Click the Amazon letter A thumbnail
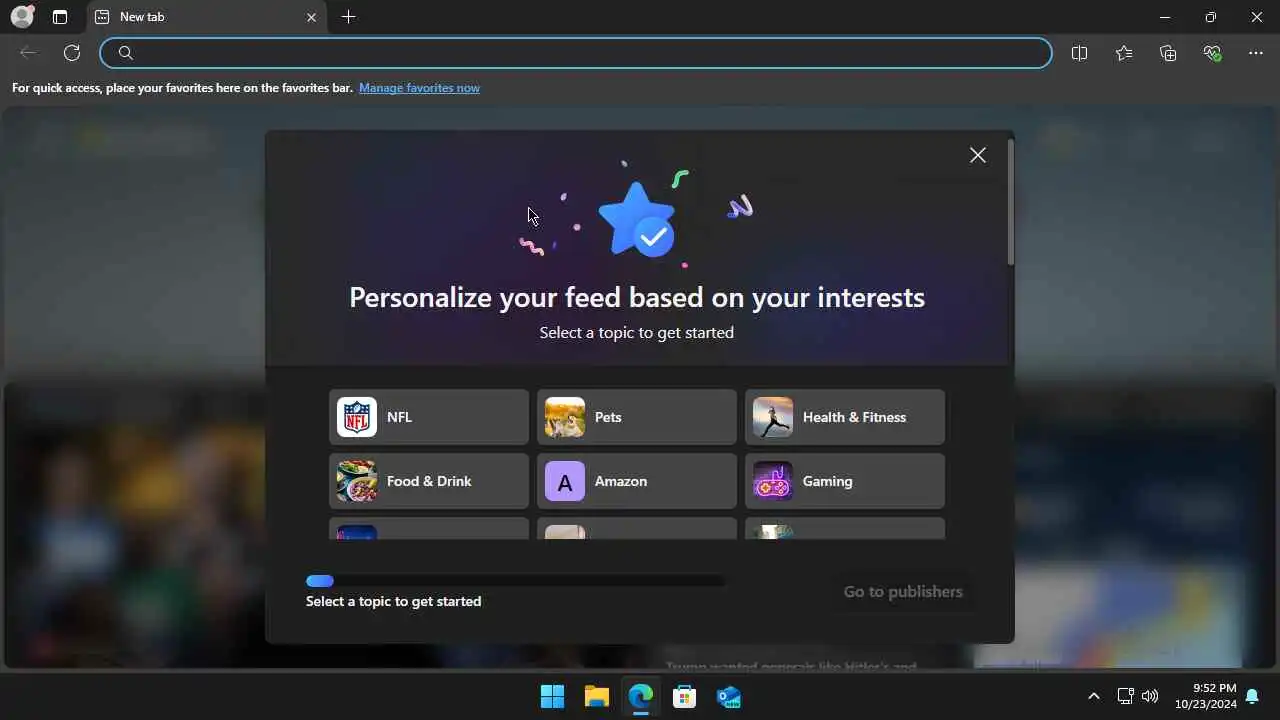Image resolution: width=1280 pixels, height=720 pixels. [x=565, y=481]
